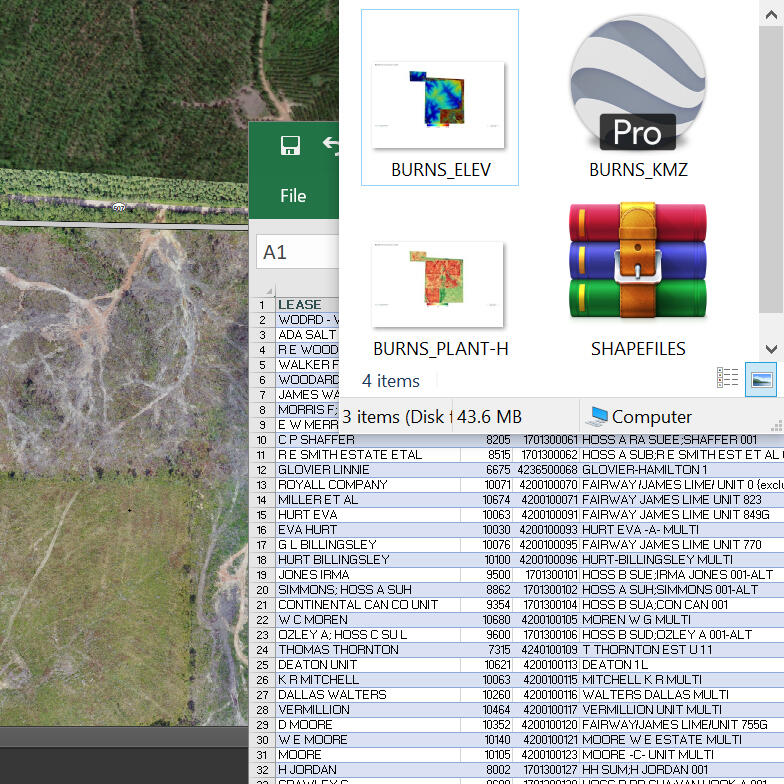Click the route 507 road marker on map
This screenshot has height=784, width=784.
(119, 207)
